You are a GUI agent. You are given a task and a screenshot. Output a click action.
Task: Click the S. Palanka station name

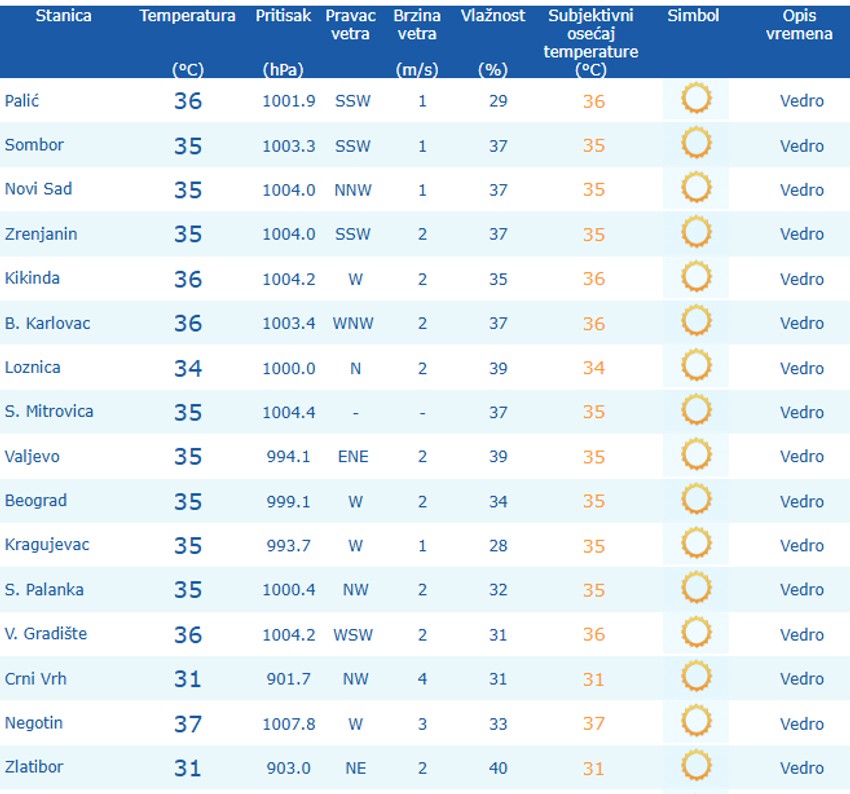tap(44, 589)
